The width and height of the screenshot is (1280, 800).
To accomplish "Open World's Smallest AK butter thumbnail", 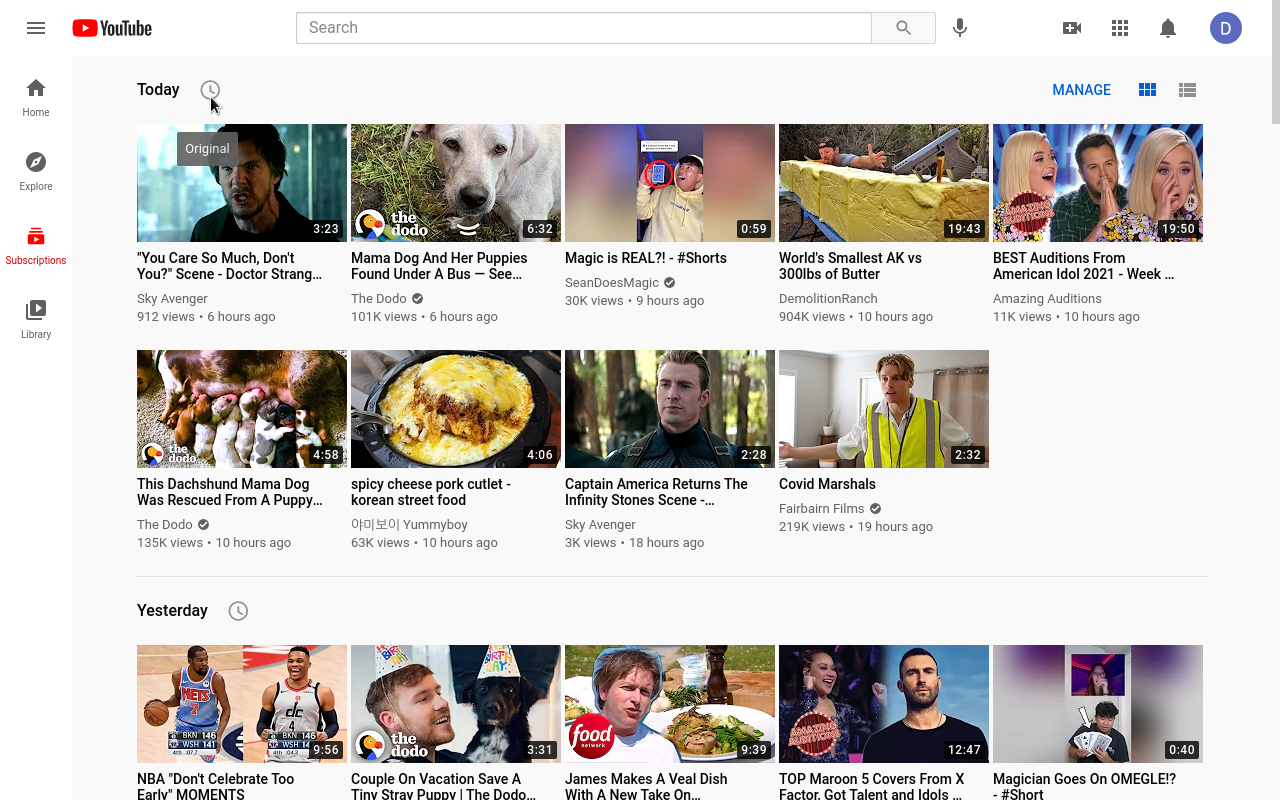I will click(x=884, y=183).
